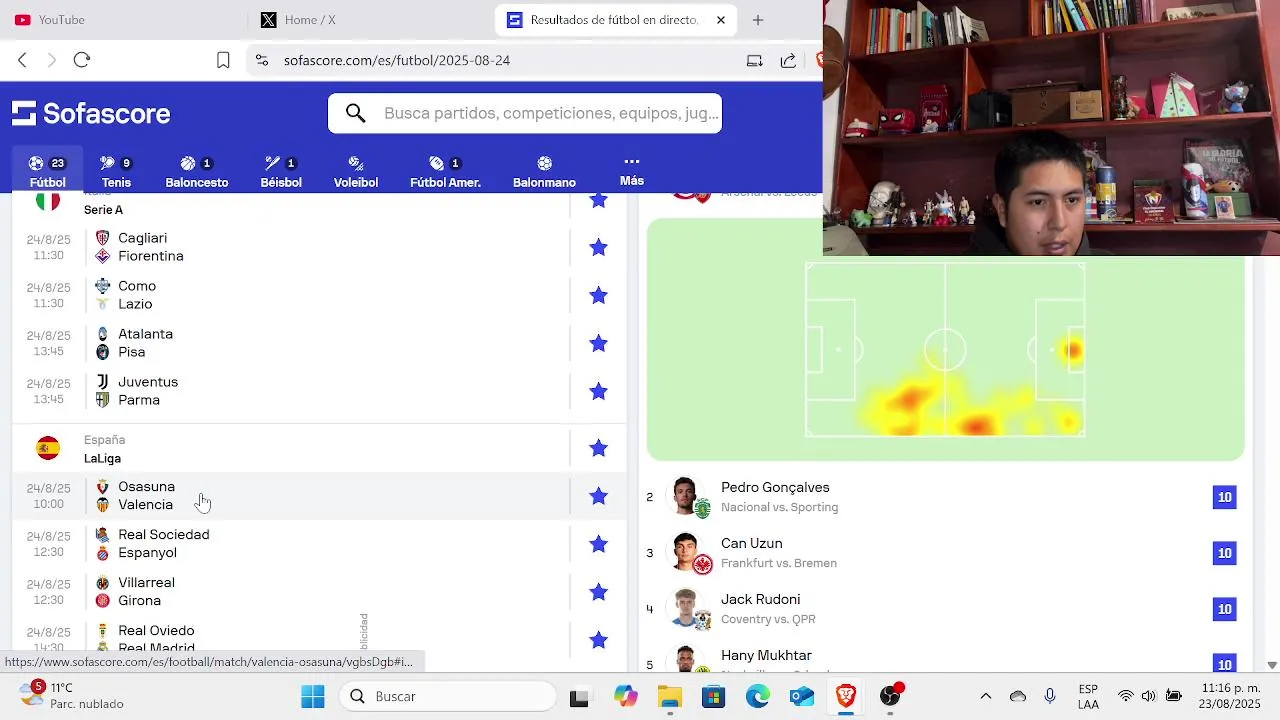Toggle favorite star for Osasuna vs Valencia
This screenshot has width=1280, height=720.
click(598, 496)
